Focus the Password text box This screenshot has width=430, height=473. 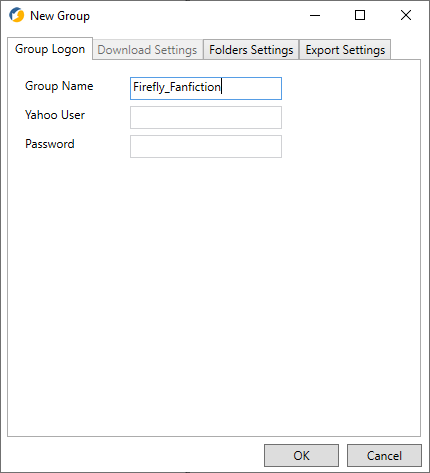pos(206,146)
